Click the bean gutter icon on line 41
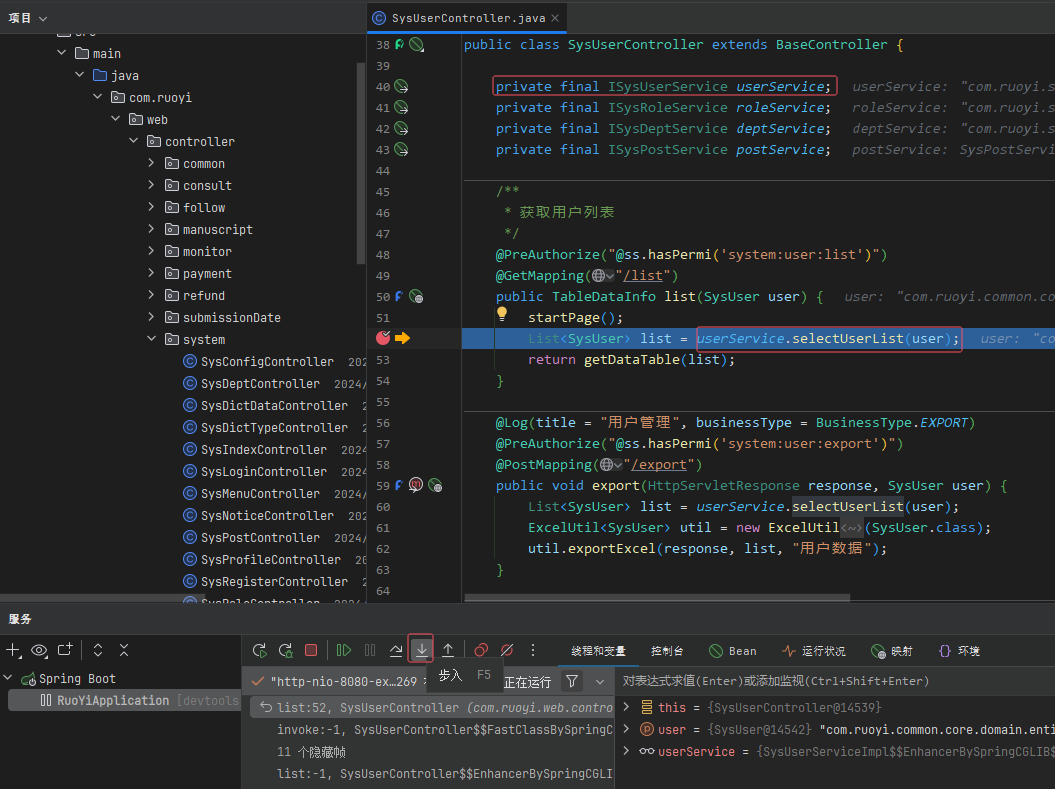Screen dimensions: 1055x789 point(401,108)
